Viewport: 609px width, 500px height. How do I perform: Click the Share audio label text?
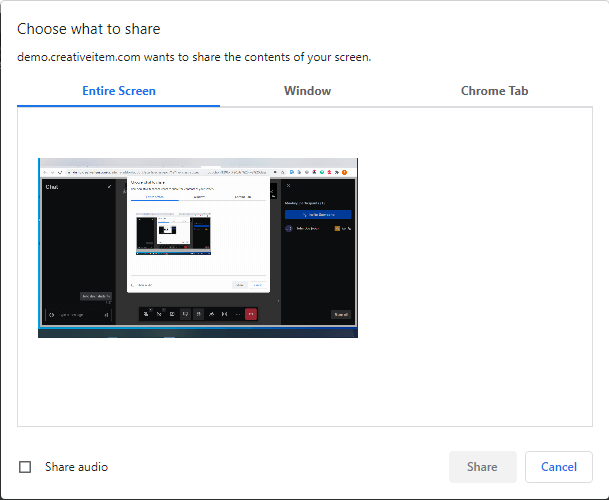coord(76,467)
